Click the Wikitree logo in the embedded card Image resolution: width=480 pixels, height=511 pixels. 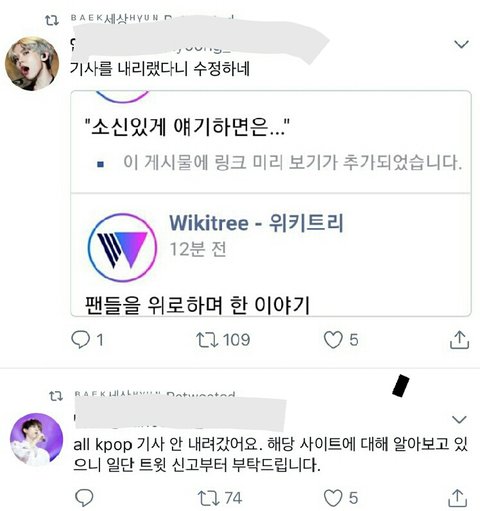[122, 248]
